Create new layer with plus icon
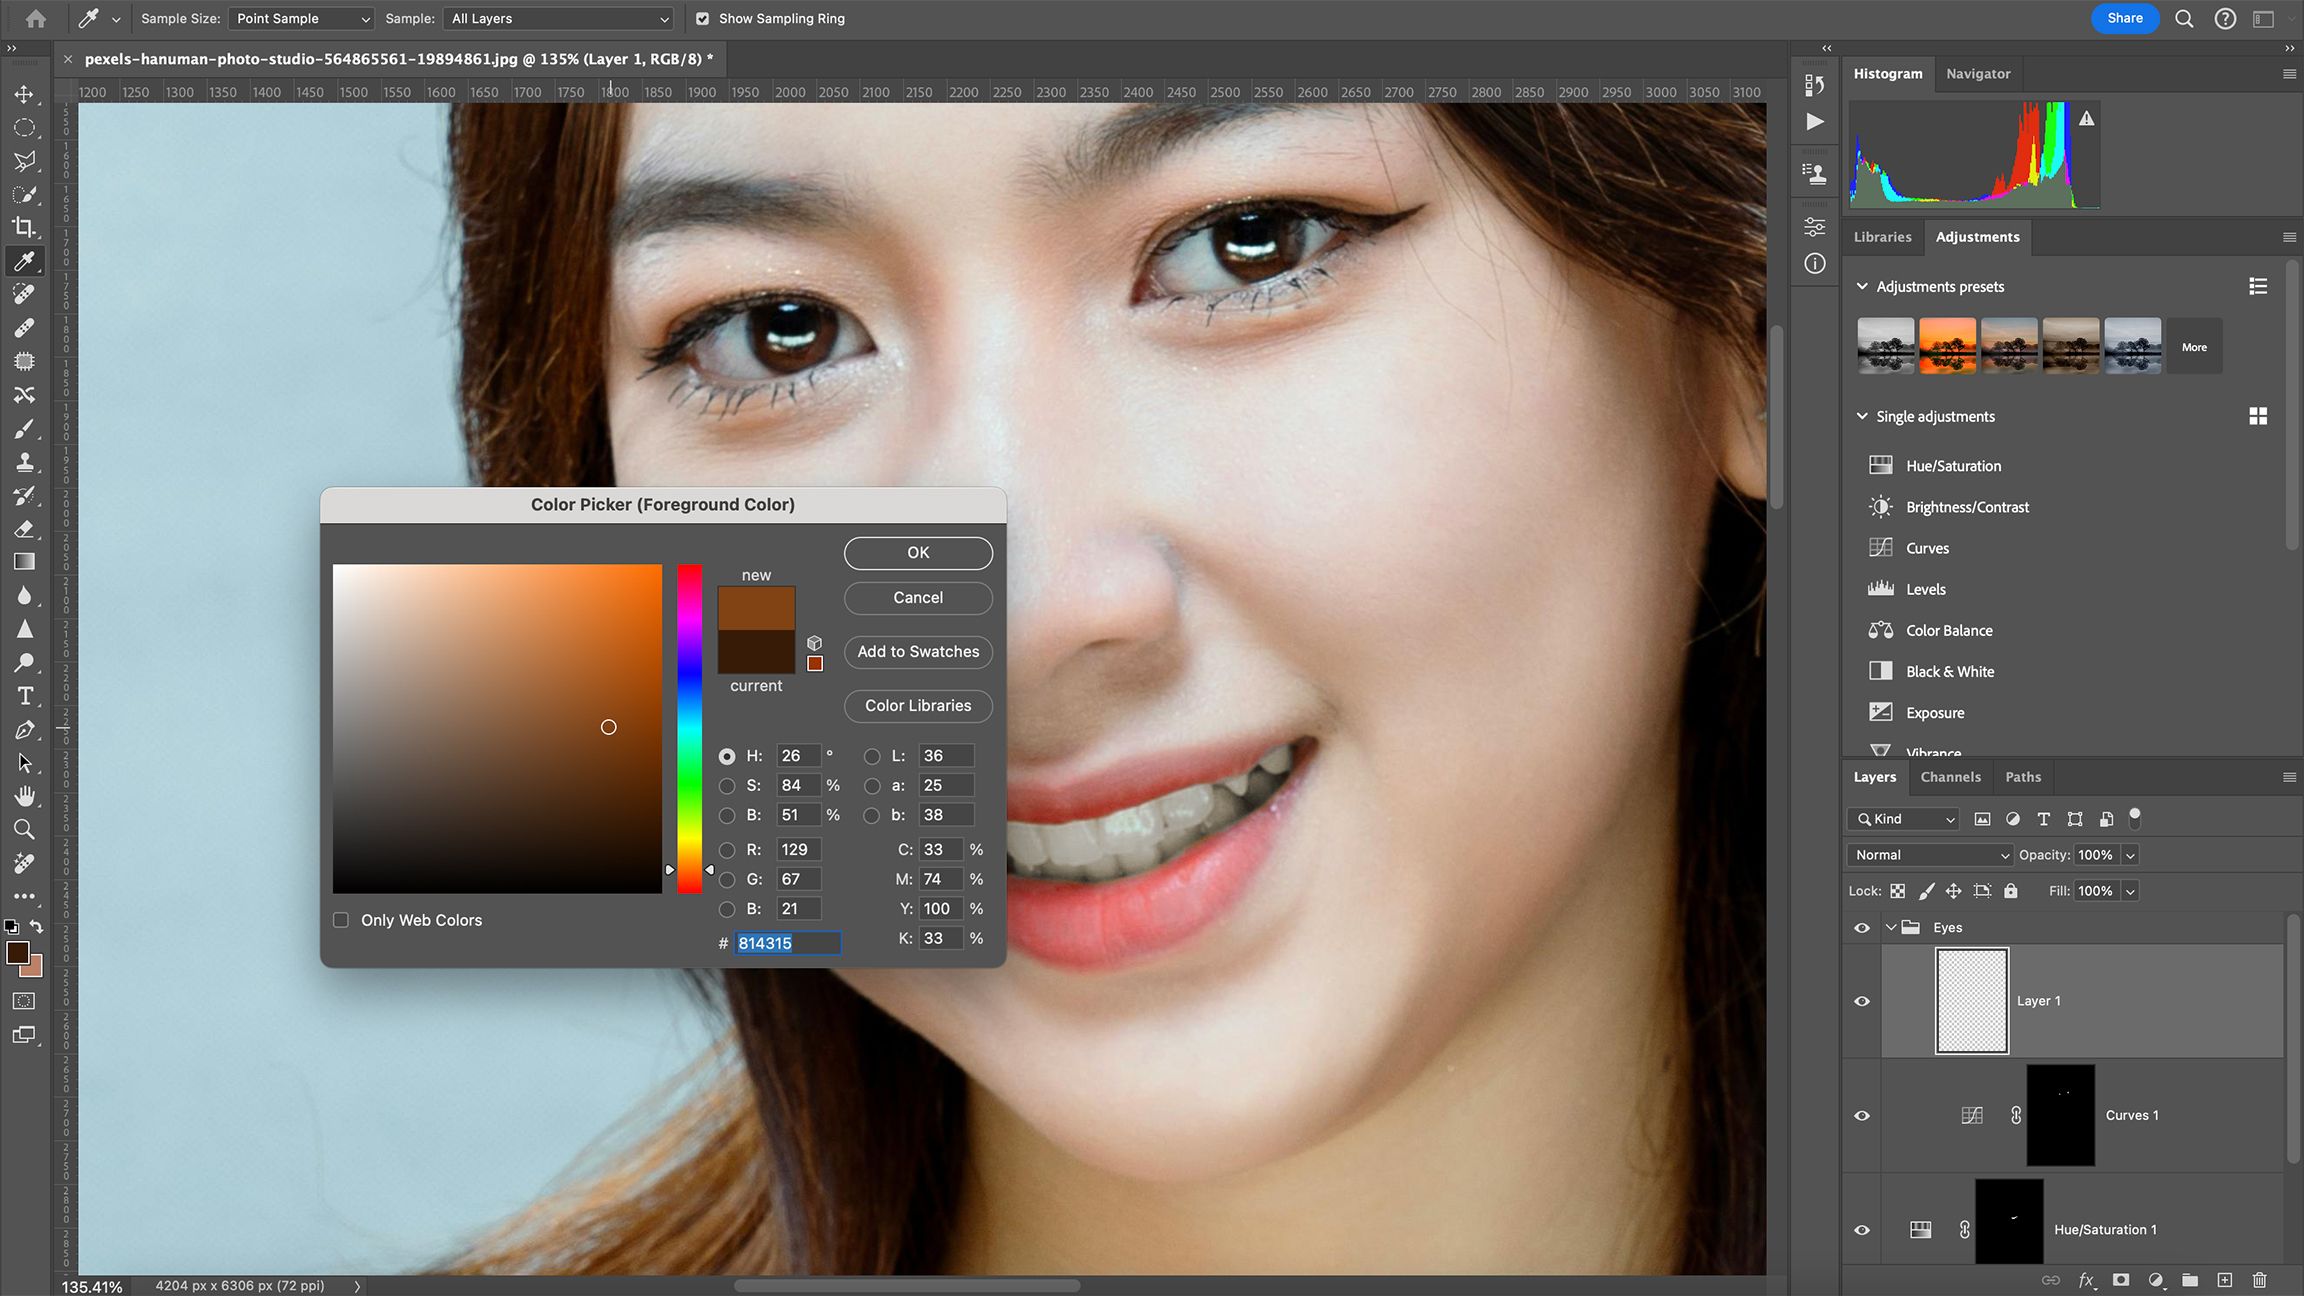Viewport: 2304px width, 1296px height. [2224, 1280]
